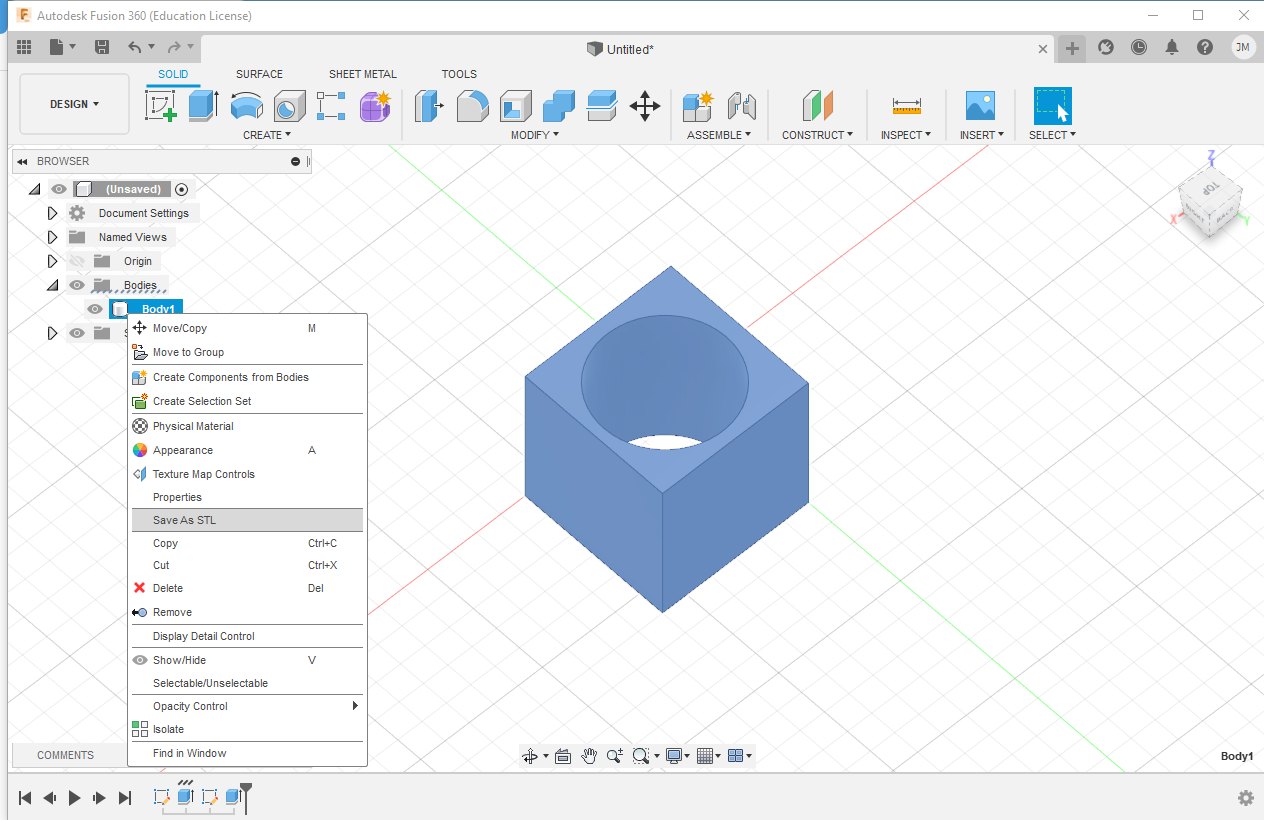
Task: Toggle Body1 visibility eye
Action: point(95,309)
